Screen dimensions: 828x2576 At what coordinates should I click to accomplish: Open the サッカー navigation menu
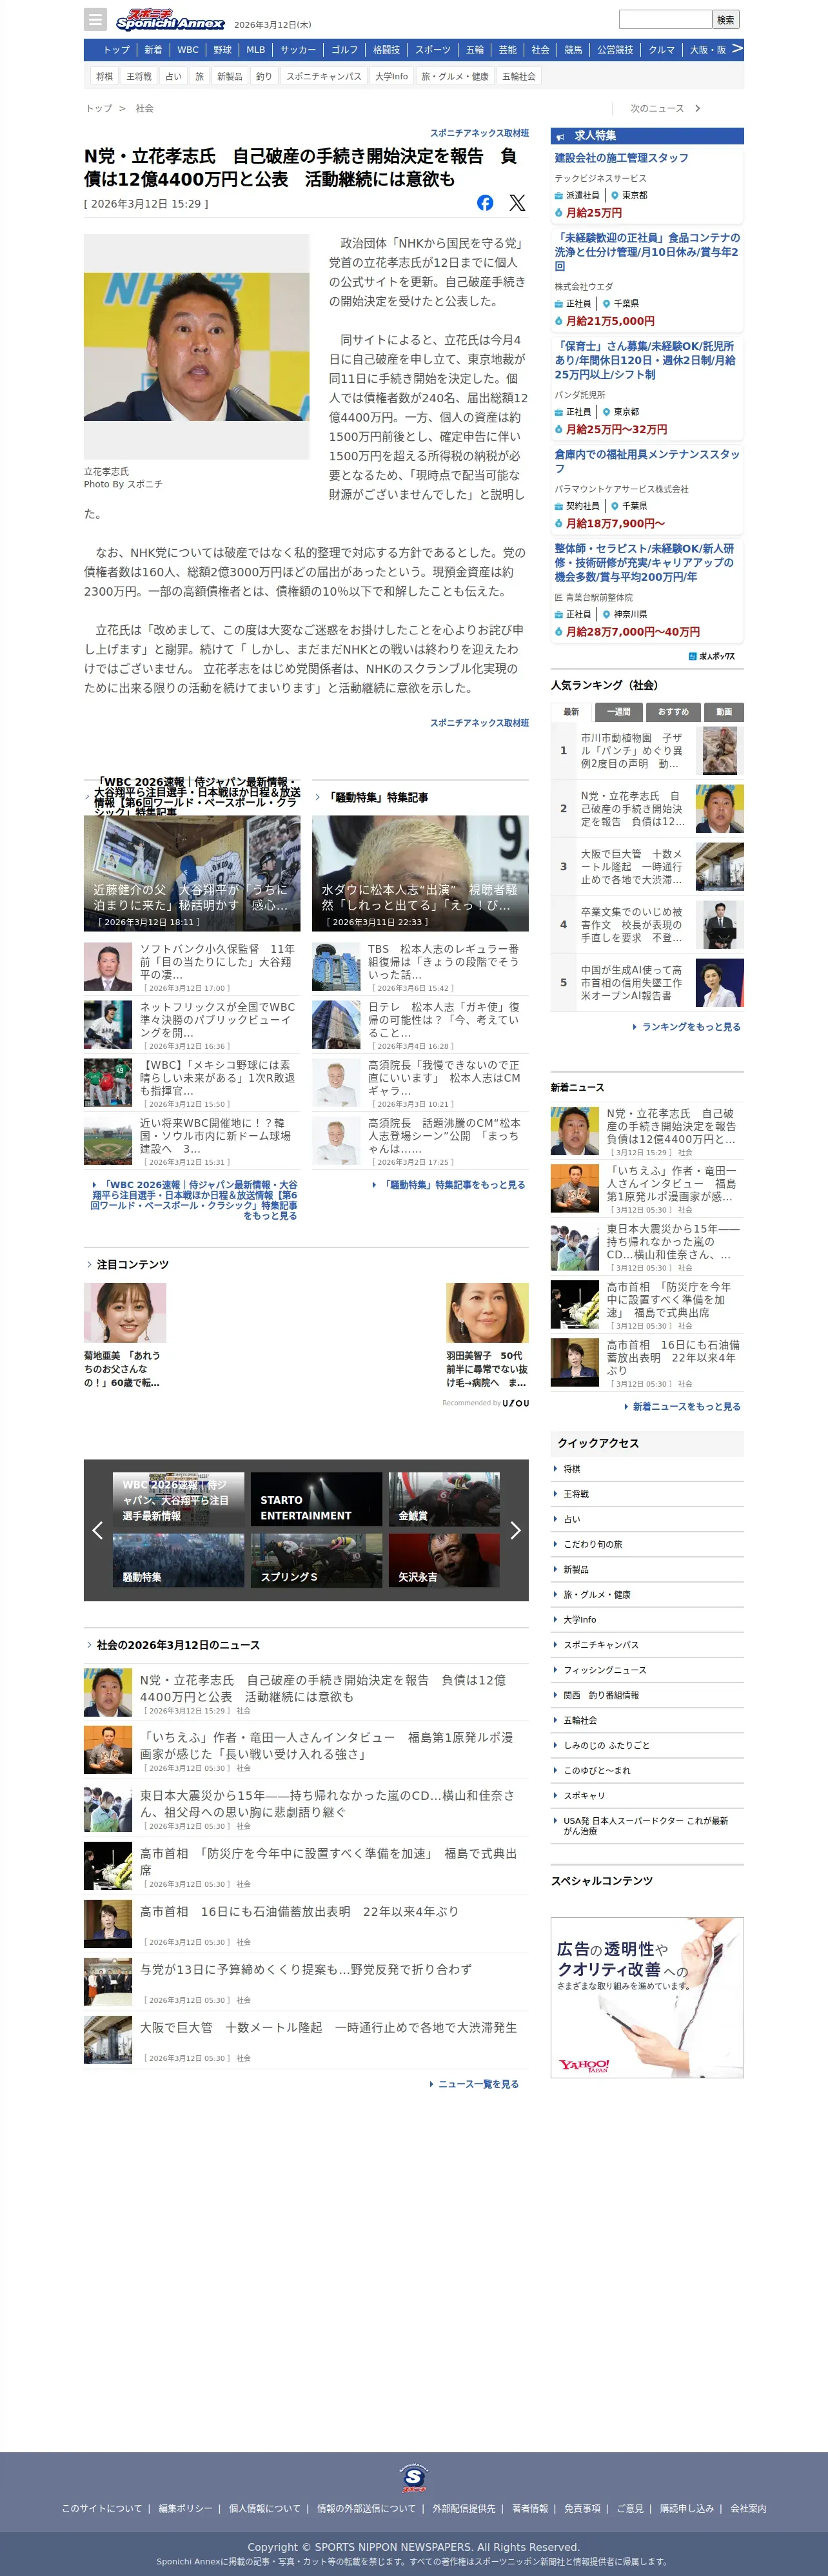pos(298,49)
